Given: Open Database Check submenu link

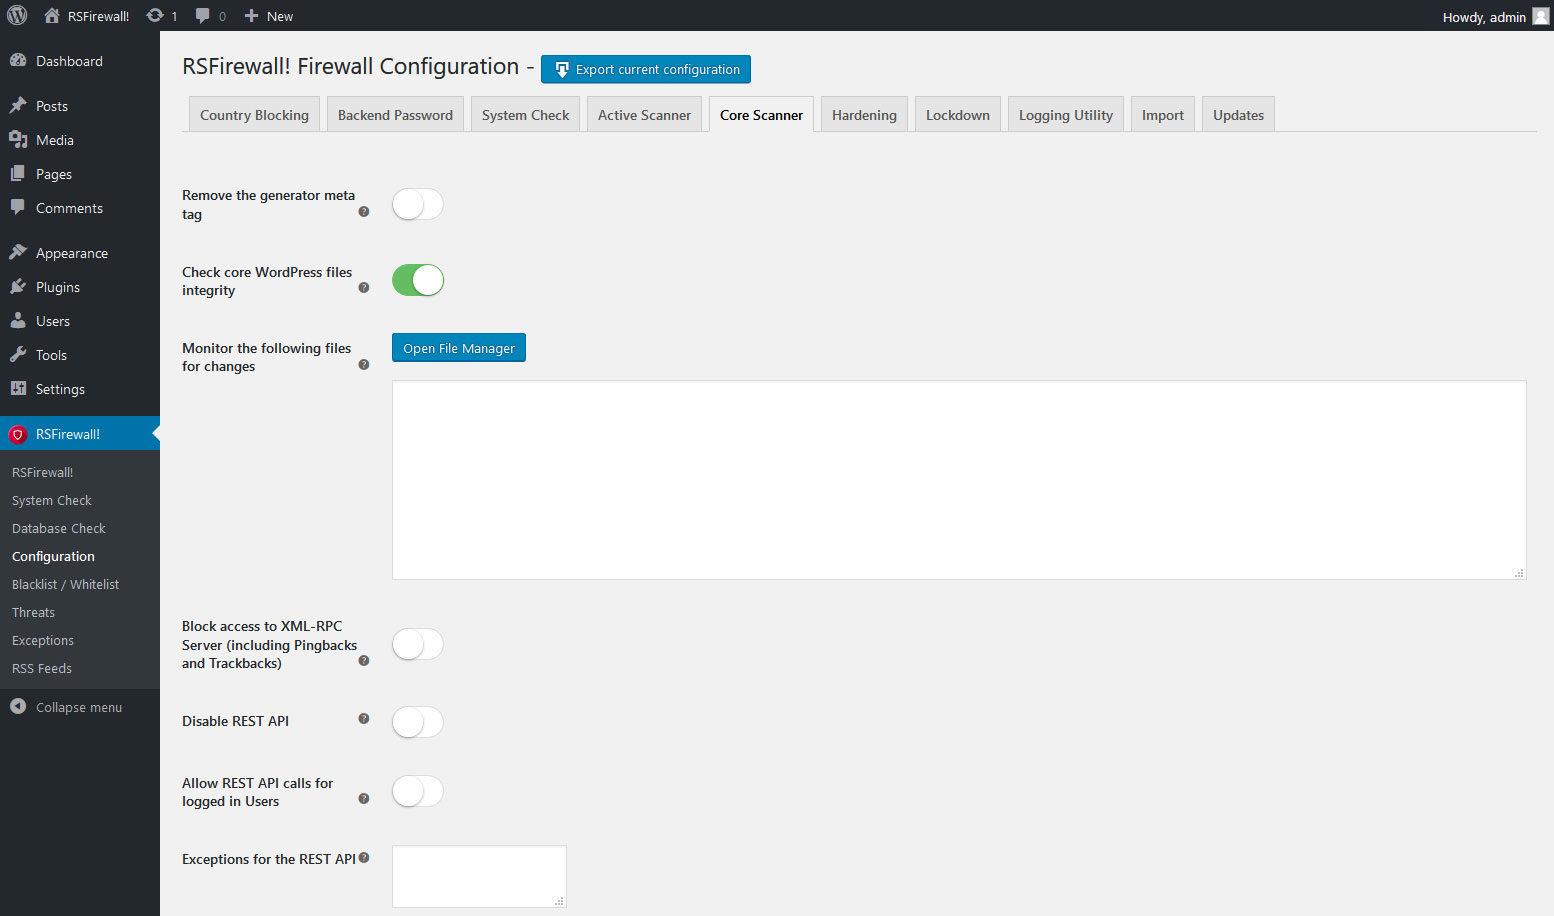Looking at the screenshot, I should [59, 528].
